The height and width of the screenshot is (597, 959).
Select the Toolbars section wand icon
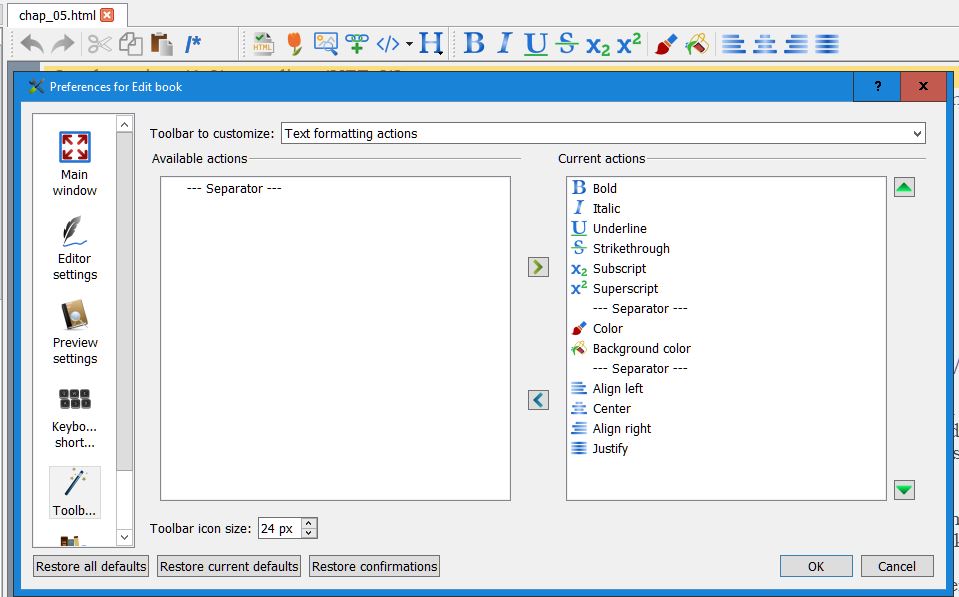point(75,493)
